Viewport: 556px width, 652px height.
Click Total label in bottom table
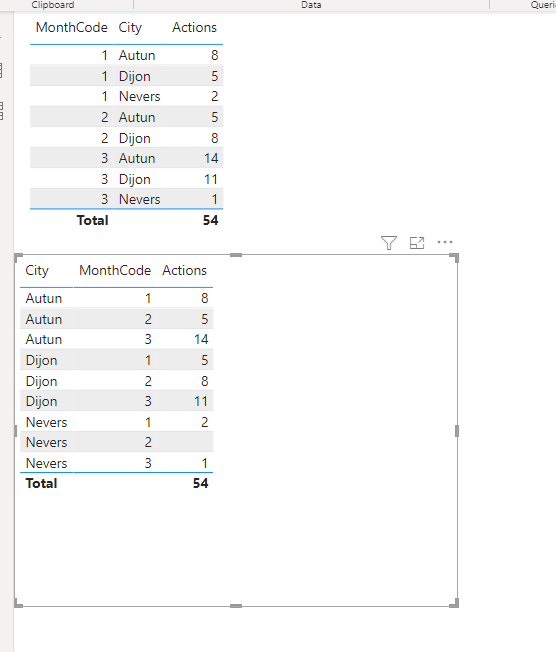[41, 484]
